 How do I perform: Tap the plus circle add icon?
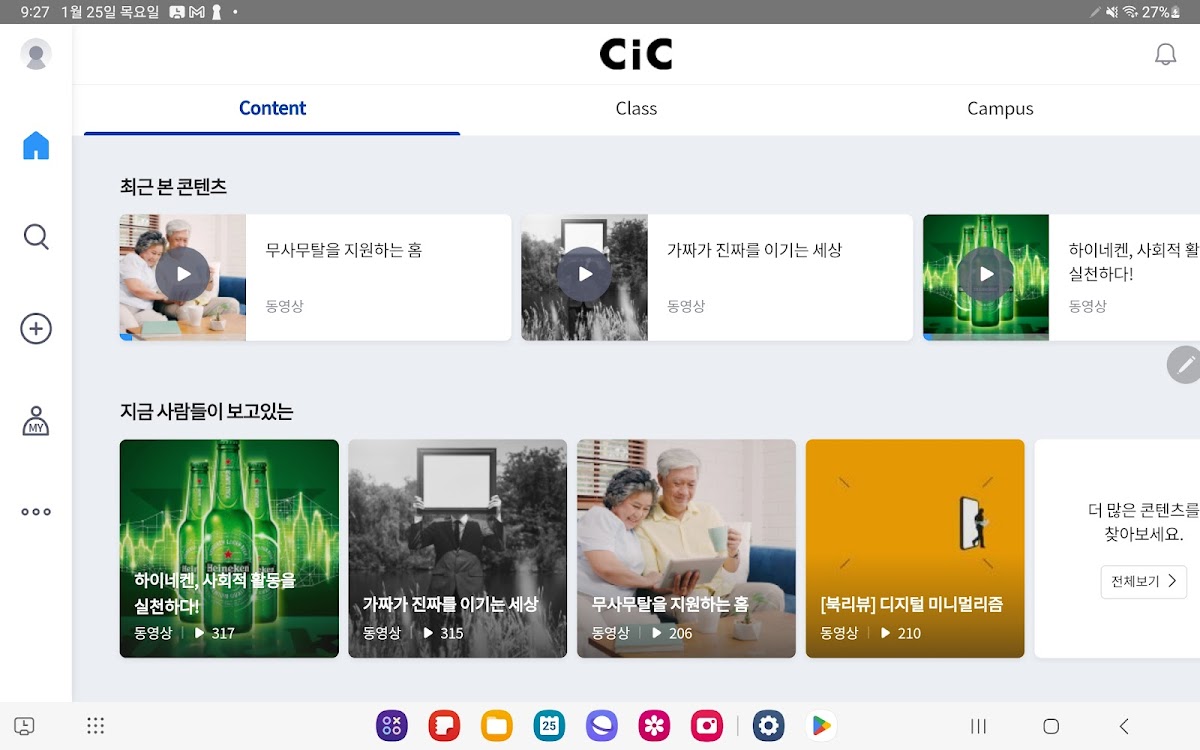tap(36, 329)
